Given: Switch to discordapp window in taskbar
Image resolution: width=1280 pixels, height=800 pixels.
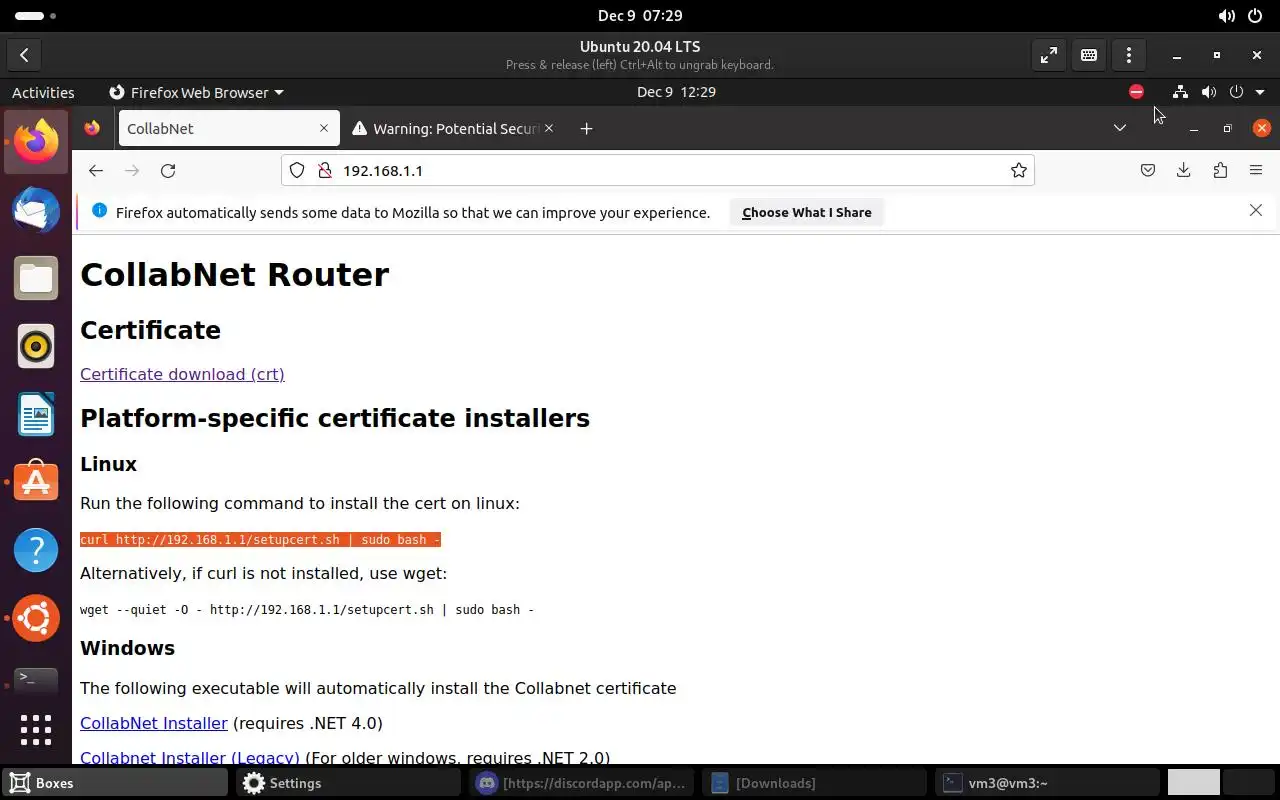Looking at the screenshot, I should tap(584, 783).
